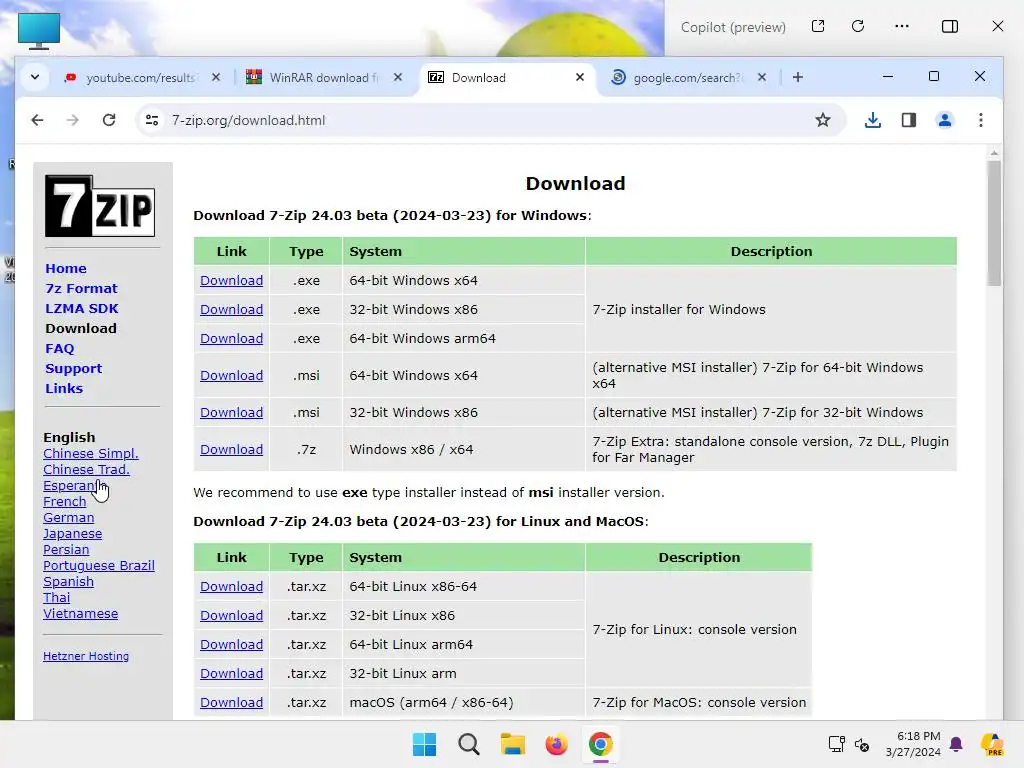
Task: Open Copilot panel in new window icon
Action: 818,26
